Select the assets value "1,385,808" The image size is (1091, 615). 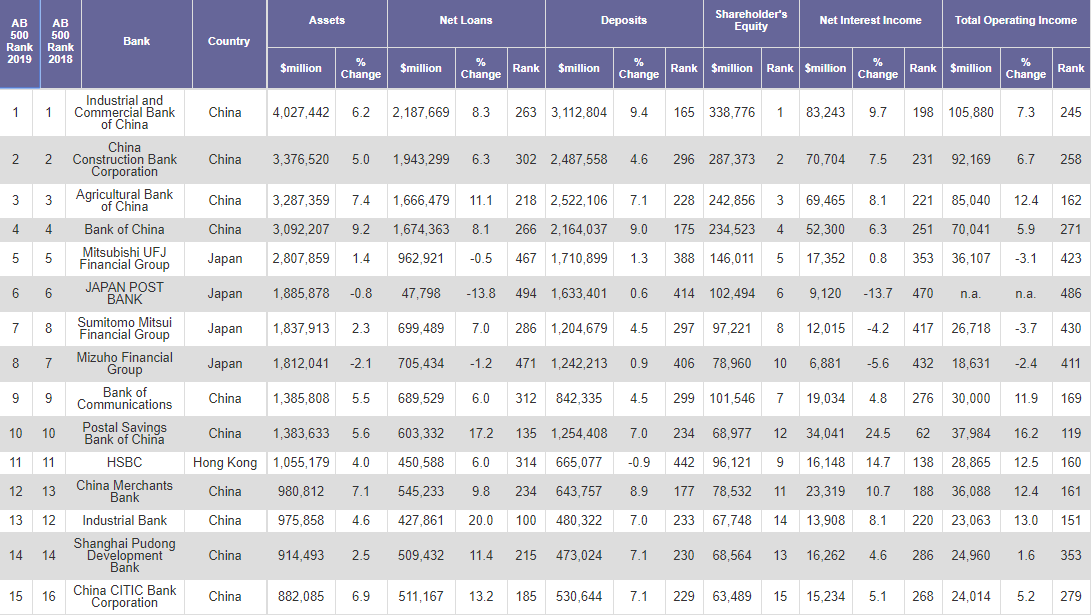[x=301, y=399]
